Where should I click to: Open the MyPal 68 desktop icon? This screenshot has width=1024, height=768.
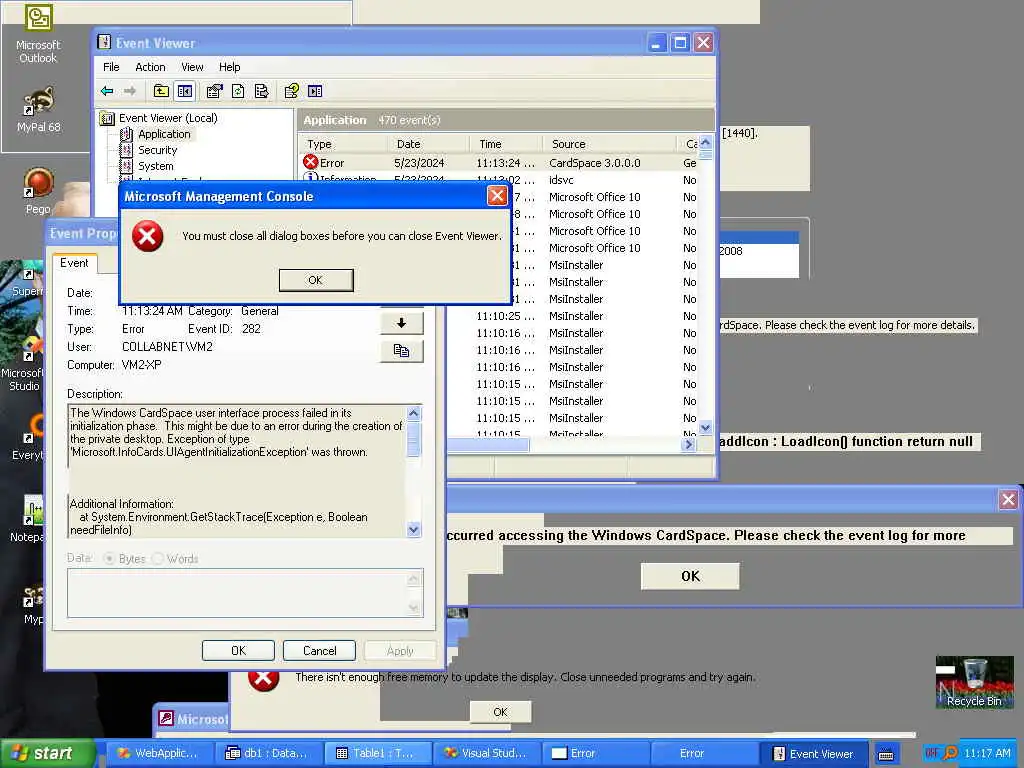tap(39, 109)
